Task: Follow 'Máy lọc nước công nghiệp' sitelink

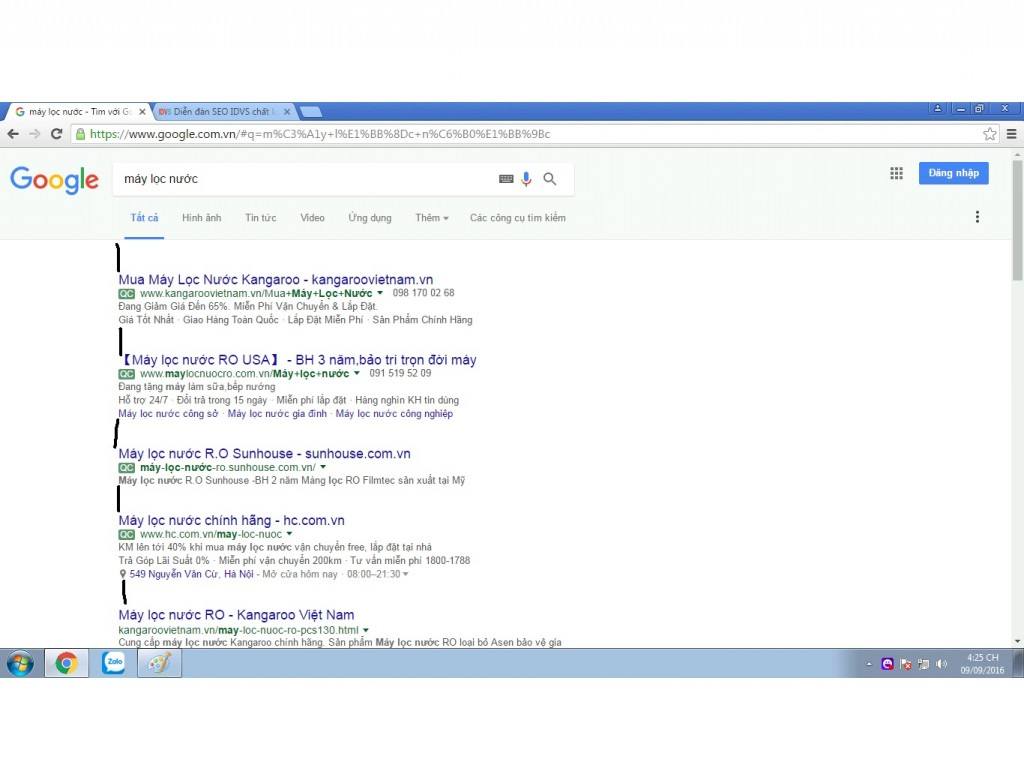Action: click(x=394, y=414)
